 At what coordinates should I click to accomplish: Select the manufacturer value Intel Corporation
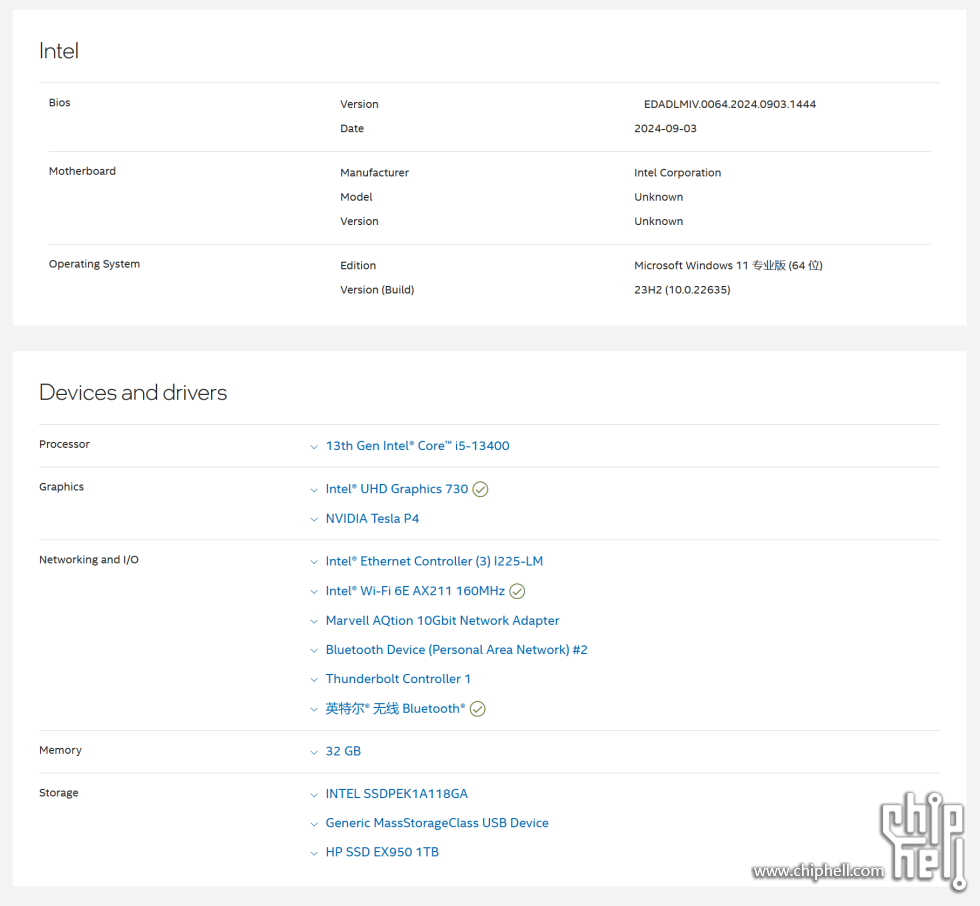pyautogui.click(x=678, y=173)
